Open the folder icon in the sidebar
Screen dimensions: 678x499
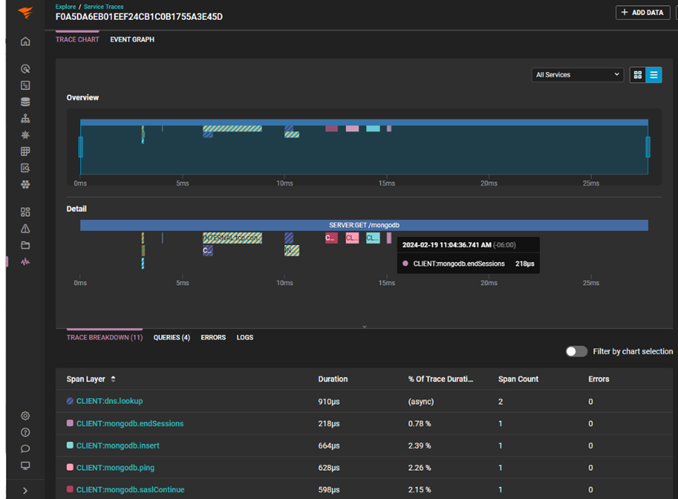coord(25,245)
